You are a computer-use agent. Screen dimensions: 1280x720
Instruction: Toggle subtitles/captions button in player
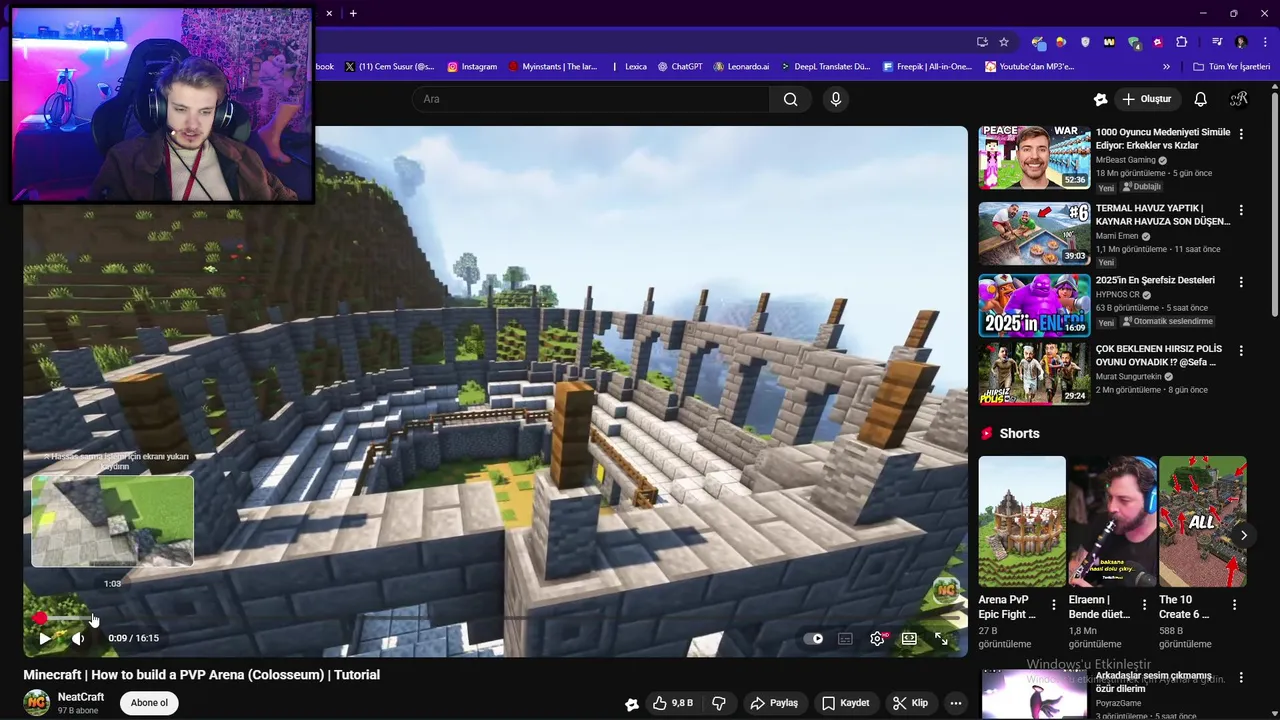click(845, 639)
